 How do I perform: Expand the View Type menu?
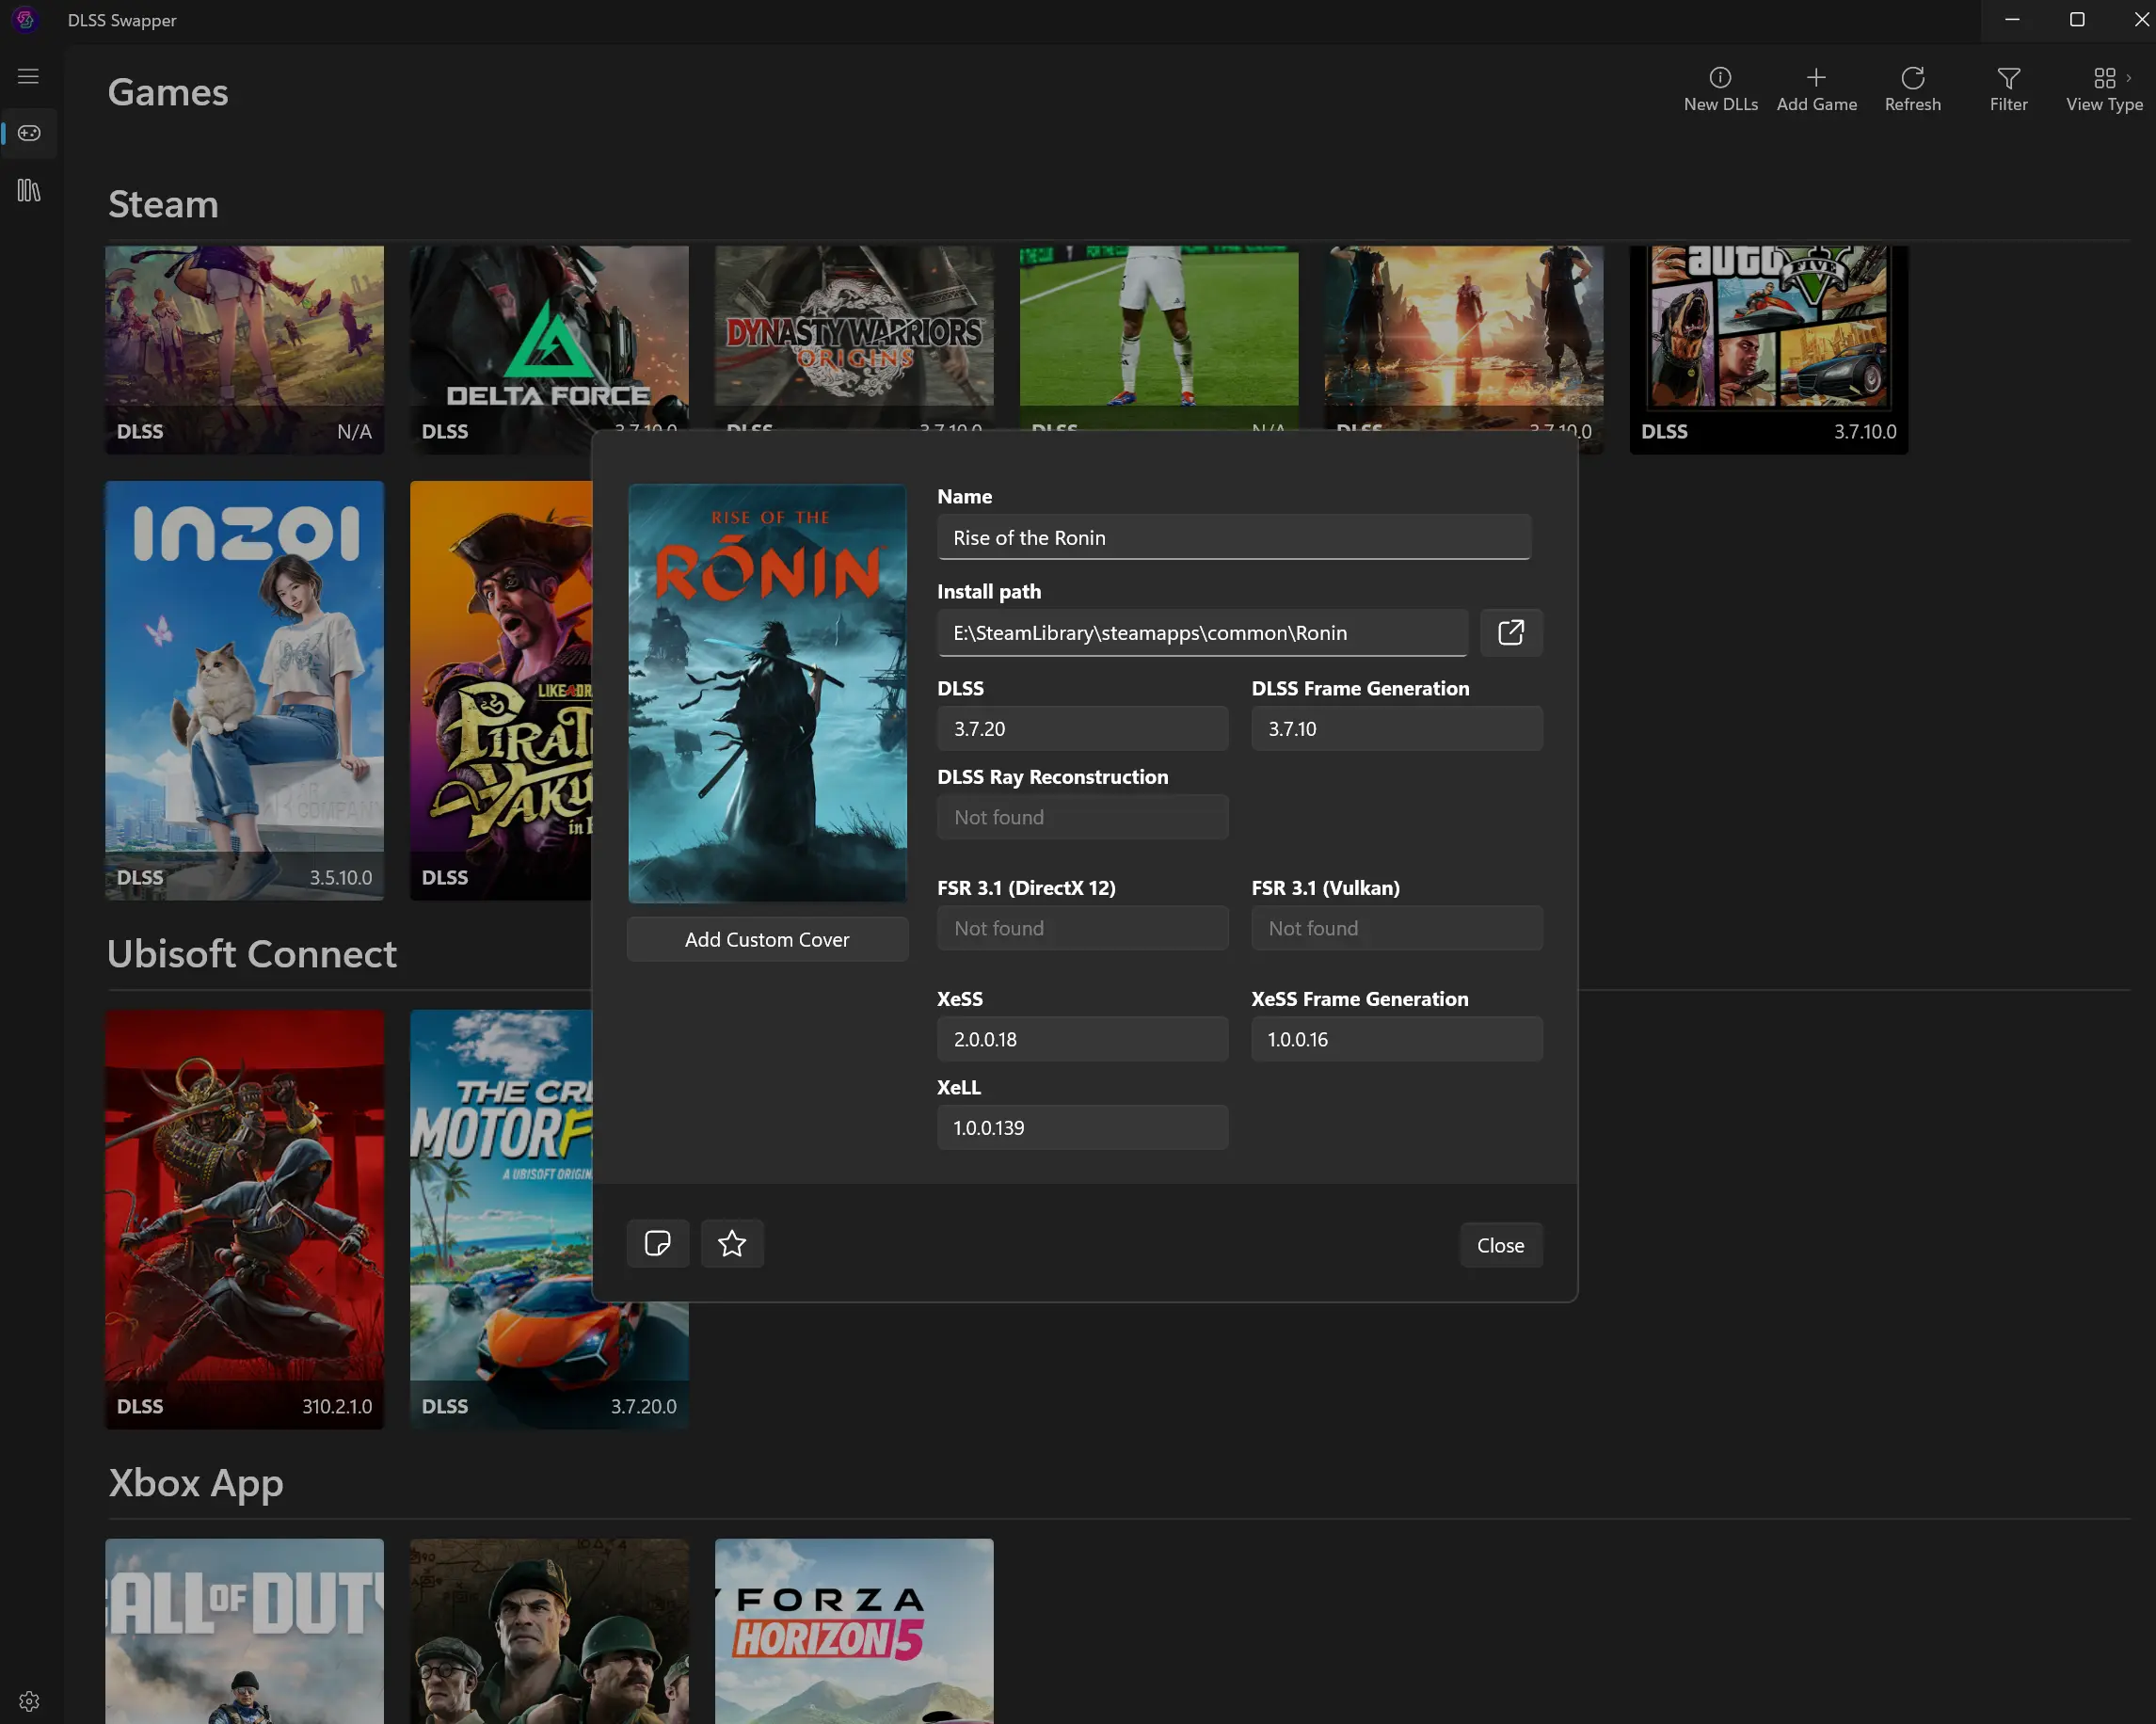coord(2104,89)
